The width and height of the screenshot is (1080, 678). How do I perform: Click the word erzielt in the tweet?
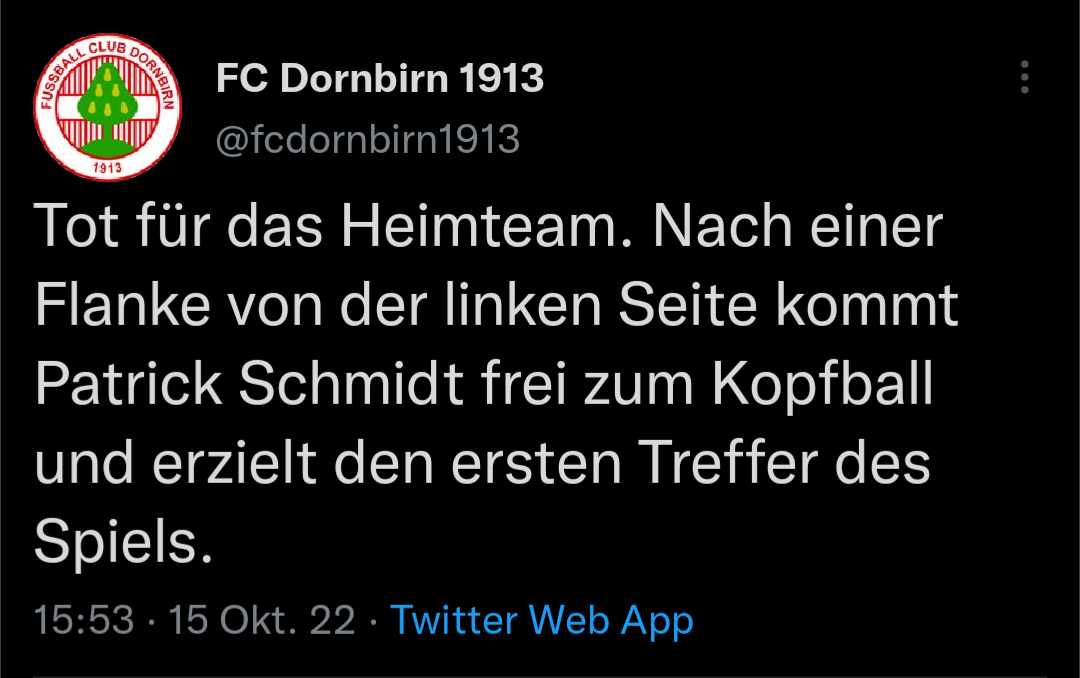234,462
